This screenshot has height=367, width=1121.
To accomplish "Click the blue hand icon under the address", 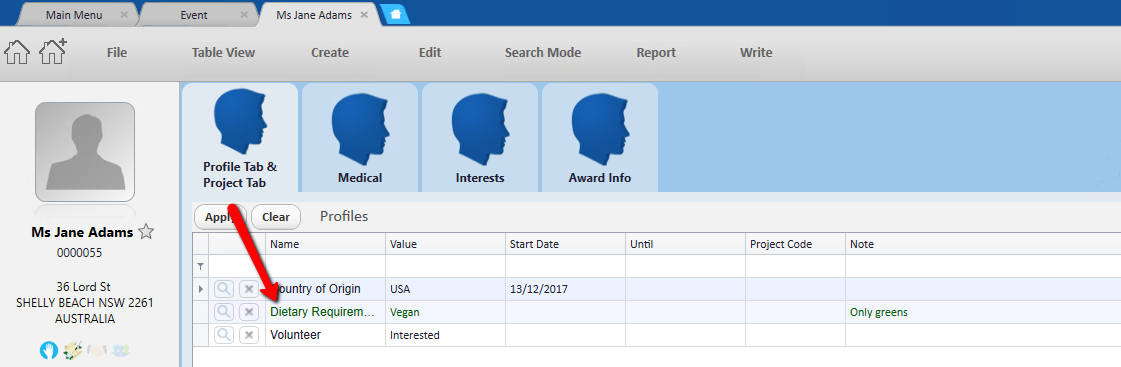I will (x=49, y=351).
